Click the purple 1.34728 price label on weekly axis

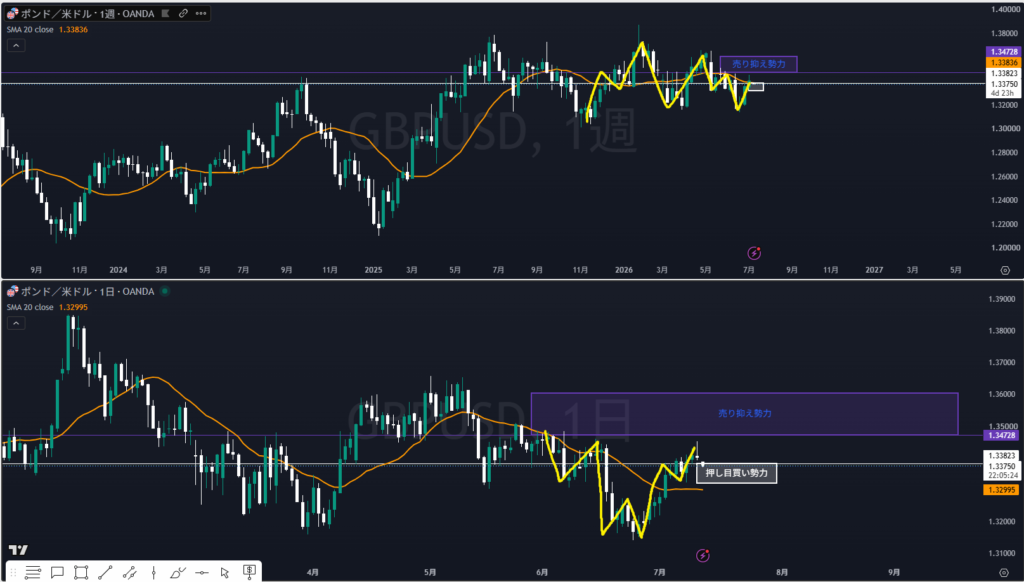tap(1002, 52)
